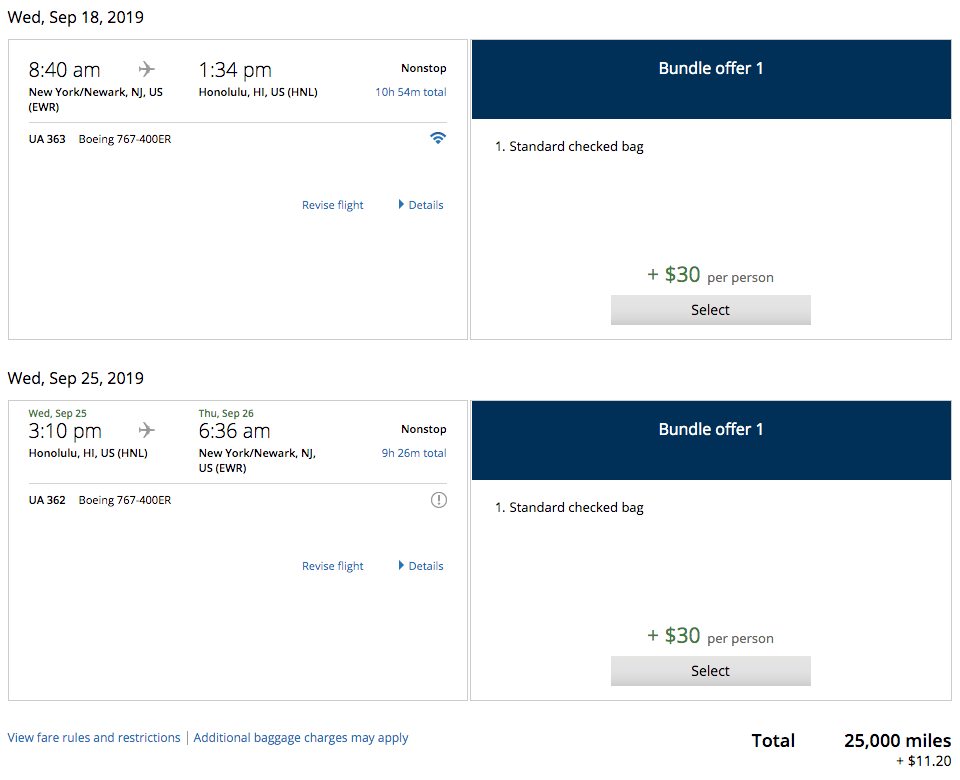Expand Details for the Sep 18 flight
The height and width of the screenshot is (780, 960).
point(421,205)
